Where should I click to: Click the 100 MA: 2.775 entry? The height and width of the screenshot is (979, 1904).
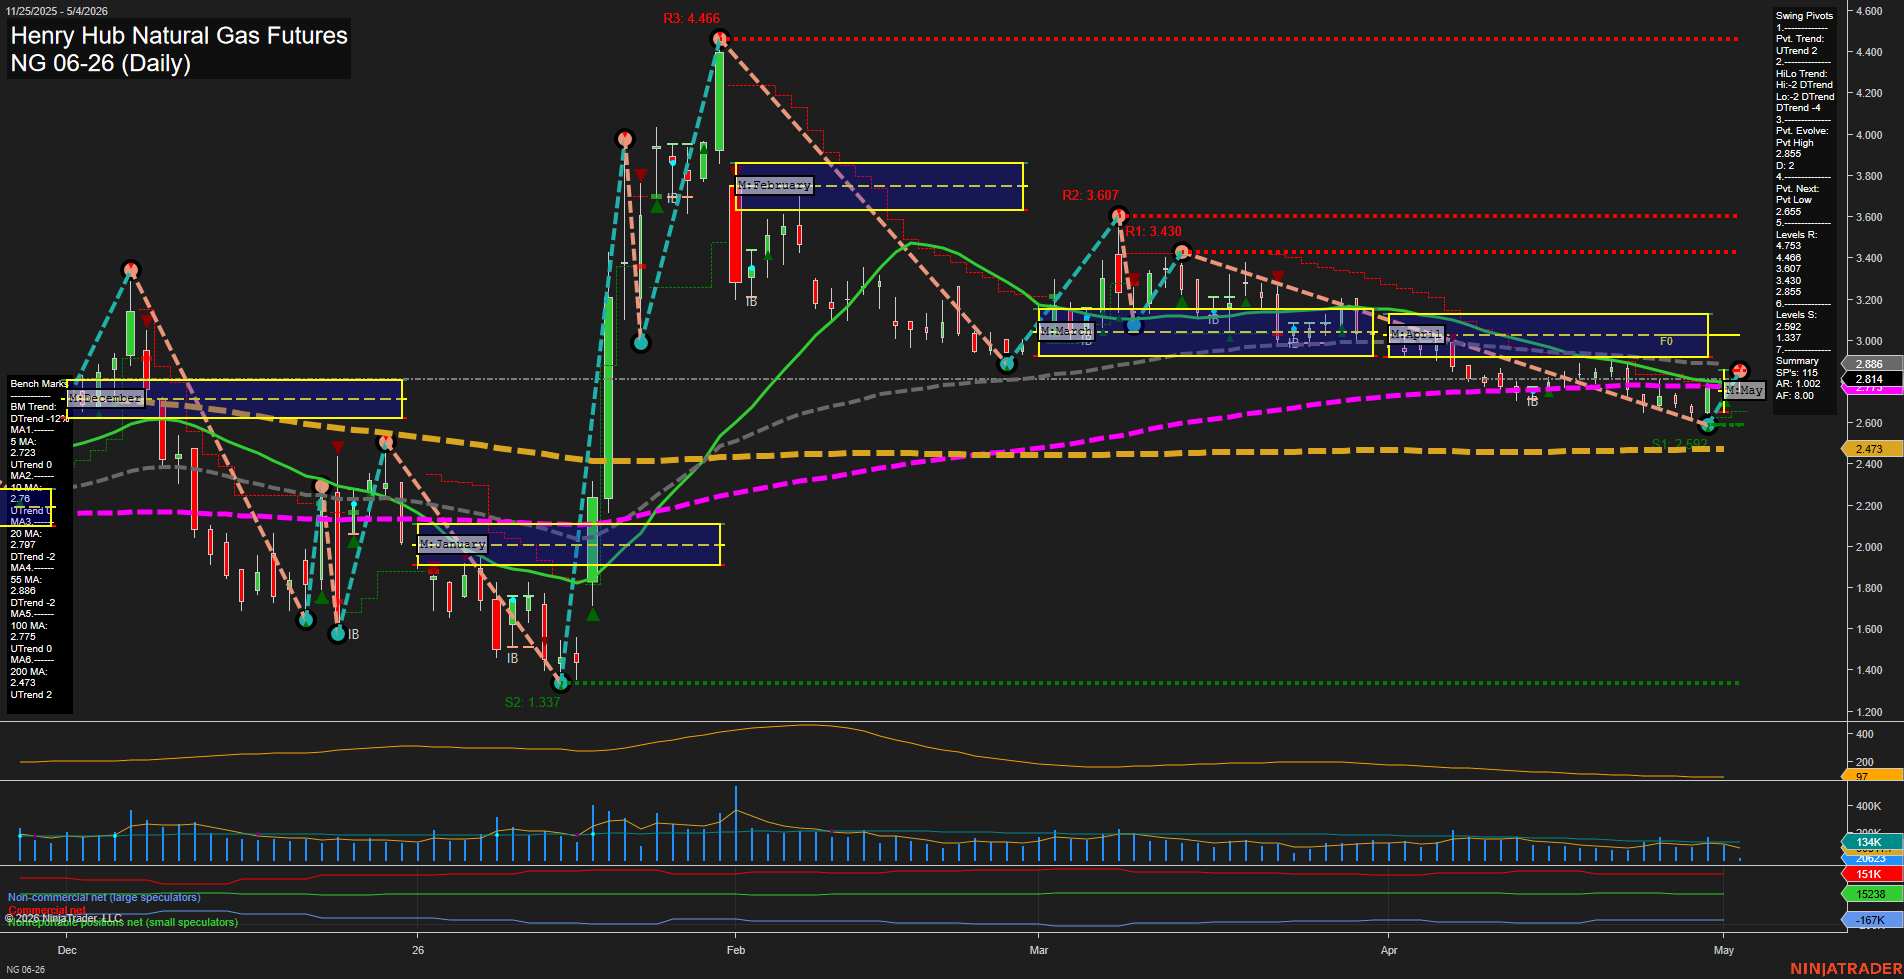coord(28,631)
